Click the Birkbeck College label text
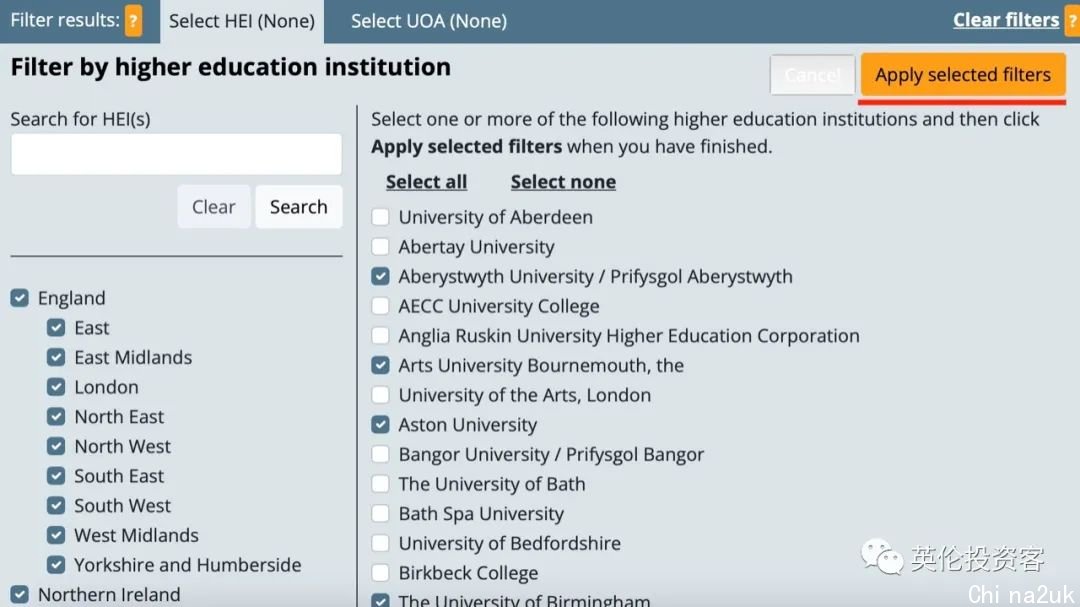 [x=468, y=573]
